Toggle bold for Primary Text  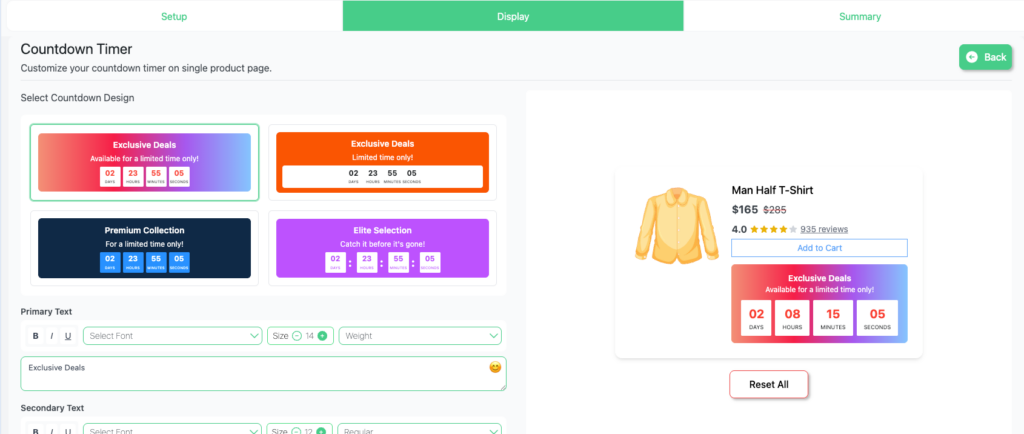[36, 336]
